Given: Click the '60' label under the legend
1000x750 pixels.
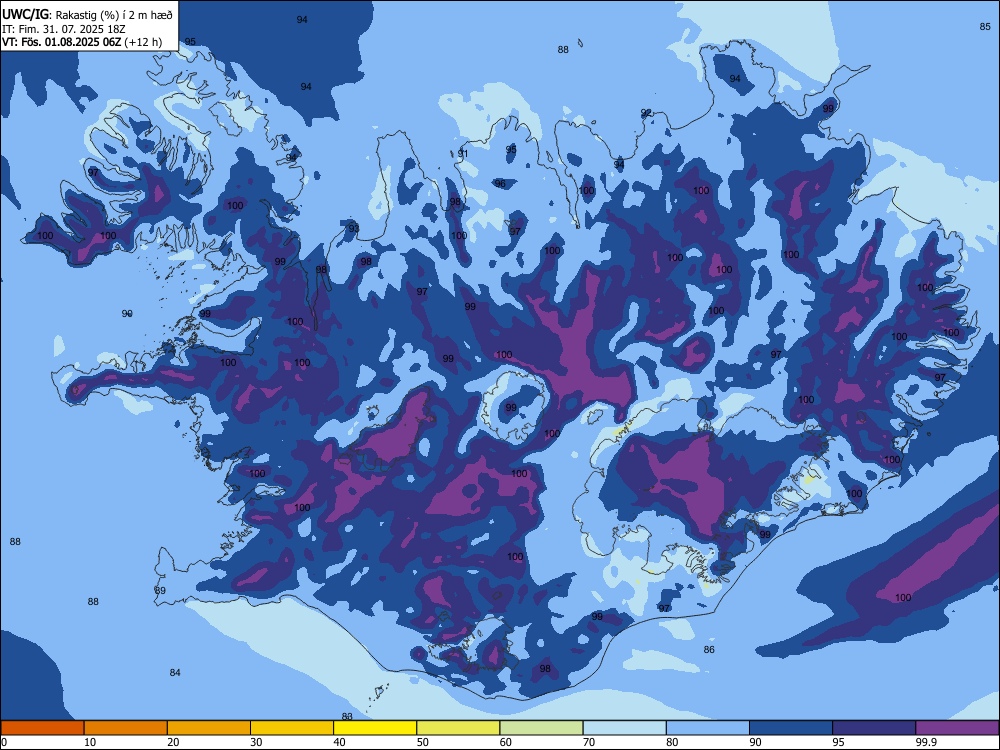Looking at the screenshot, I should point(506,742).
